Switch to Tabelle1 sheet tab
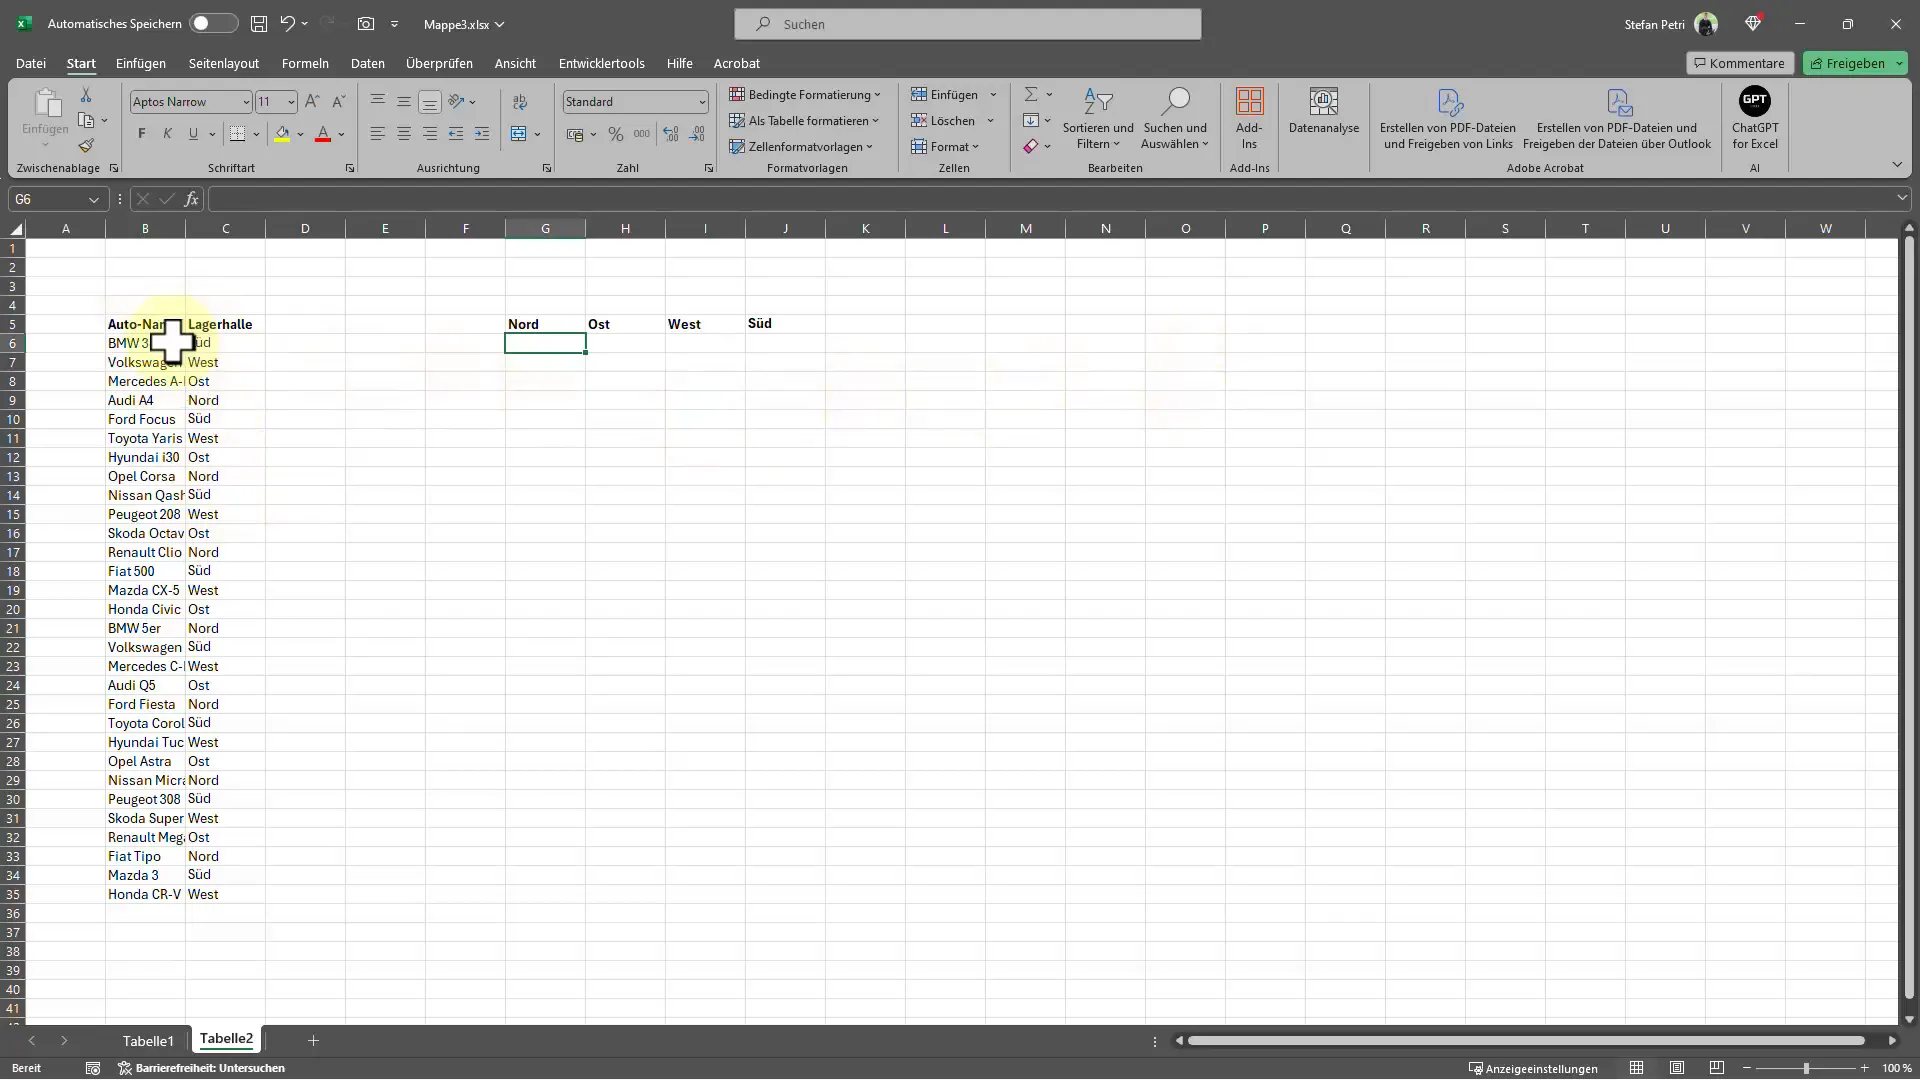The image size is (1920, 1080). 148,1040
